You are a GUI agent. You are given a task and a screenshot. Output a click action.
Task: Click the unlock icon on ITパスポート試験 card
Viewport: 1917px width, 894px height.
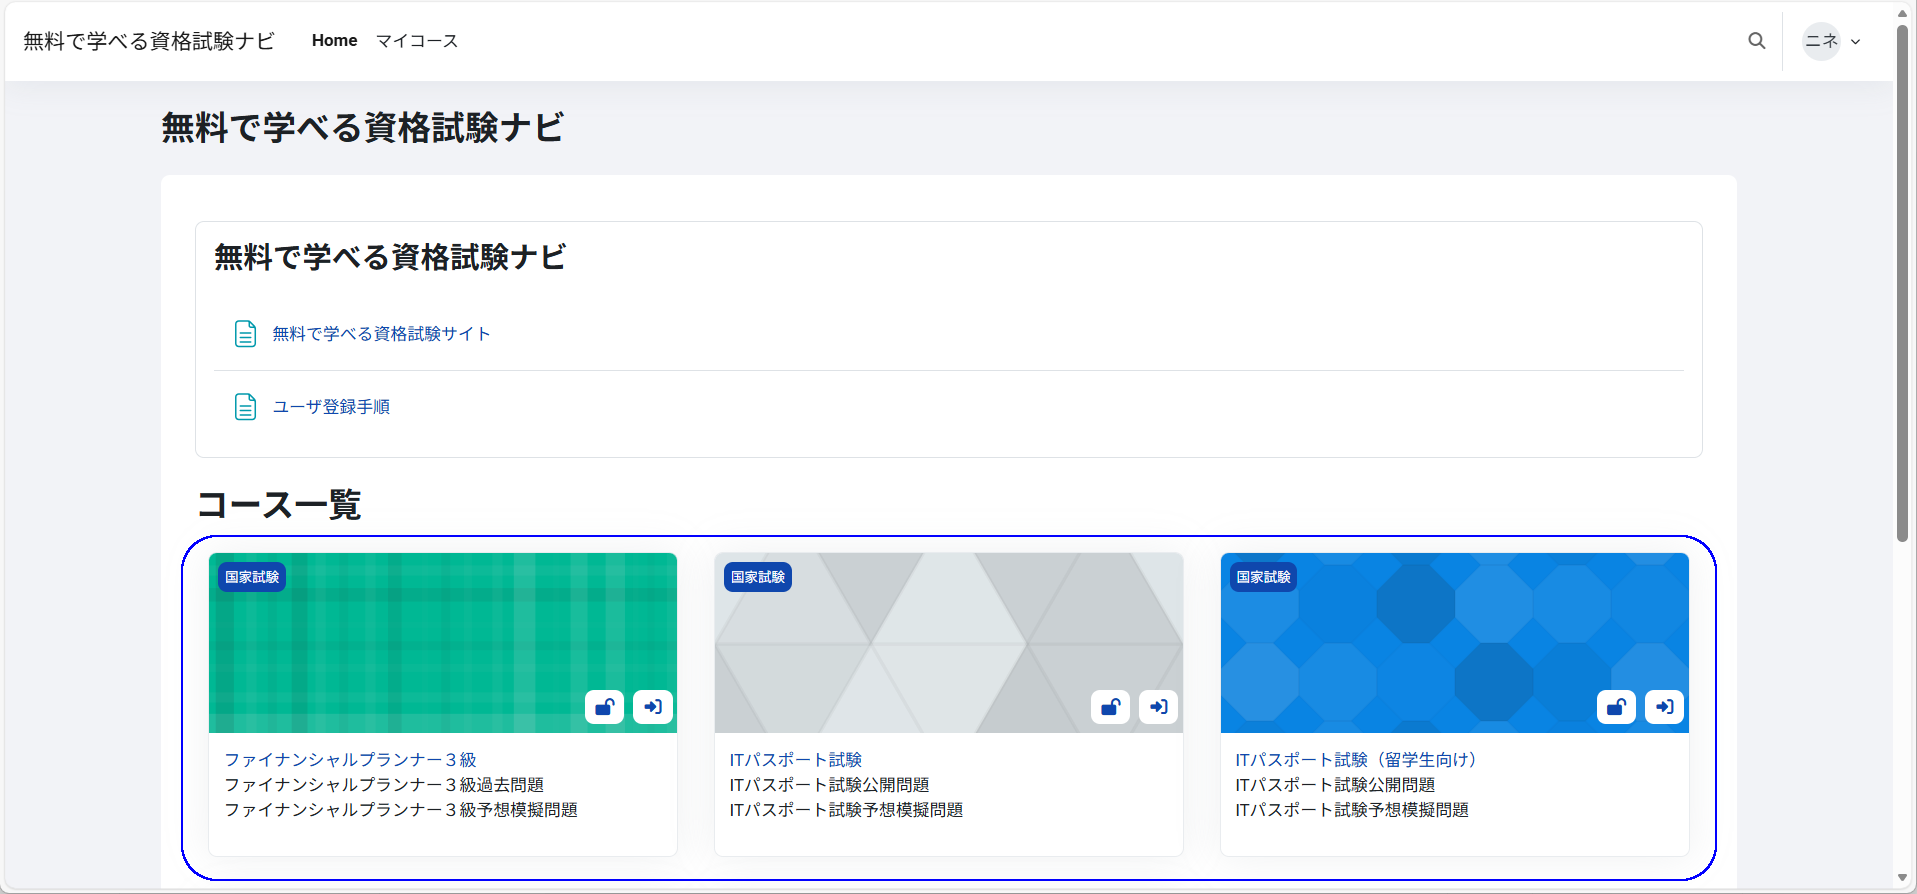pyautogui.click(x=1110, y=707)
